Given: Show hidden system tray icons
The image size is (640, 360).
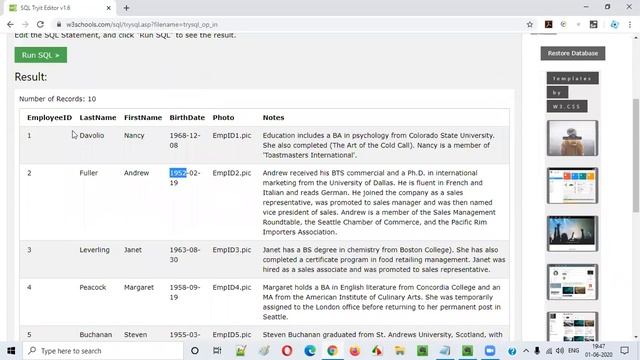Looking at the screenshot, I should [526, 351].
